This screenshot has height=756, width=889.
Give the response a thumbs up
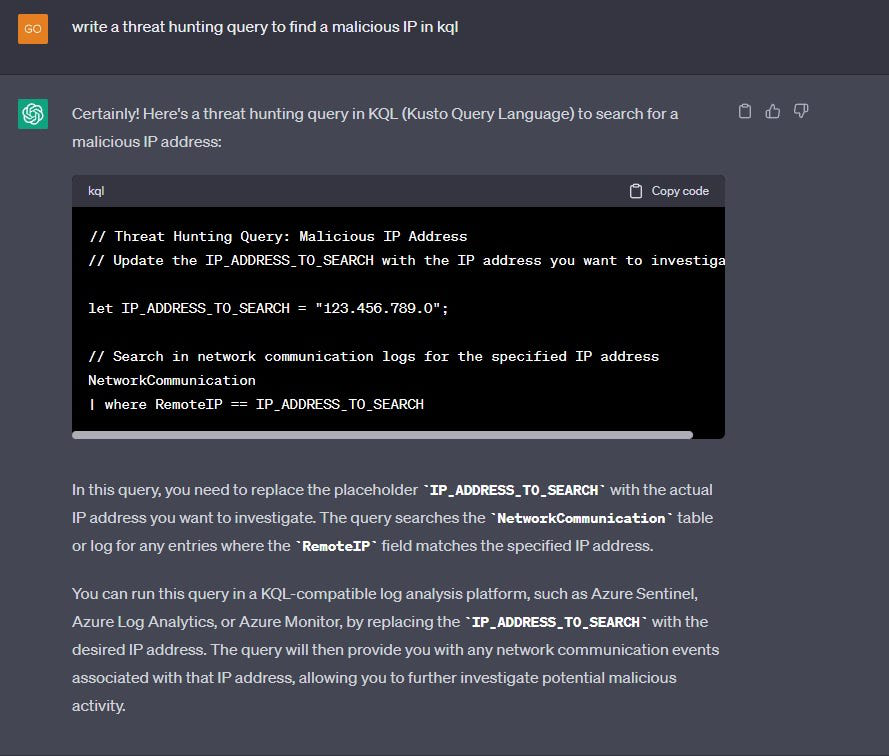773,111
